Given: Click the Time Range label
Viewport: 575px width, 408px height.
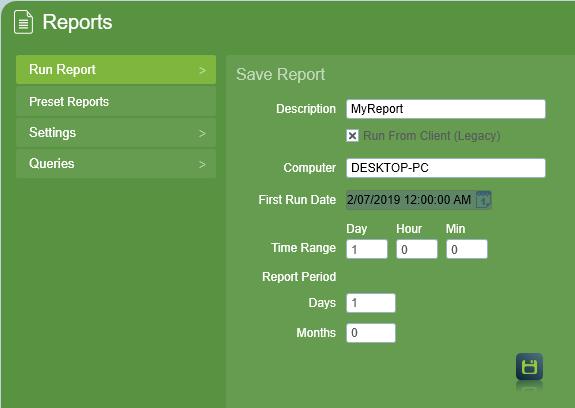Looking at the screenshot, I should click(x=303, y=248).
